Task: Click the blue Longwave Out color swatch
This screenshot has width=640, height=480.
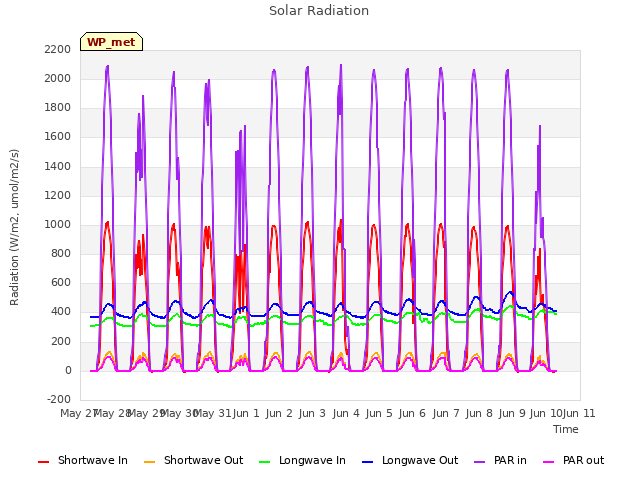Action: click(367, 462)
